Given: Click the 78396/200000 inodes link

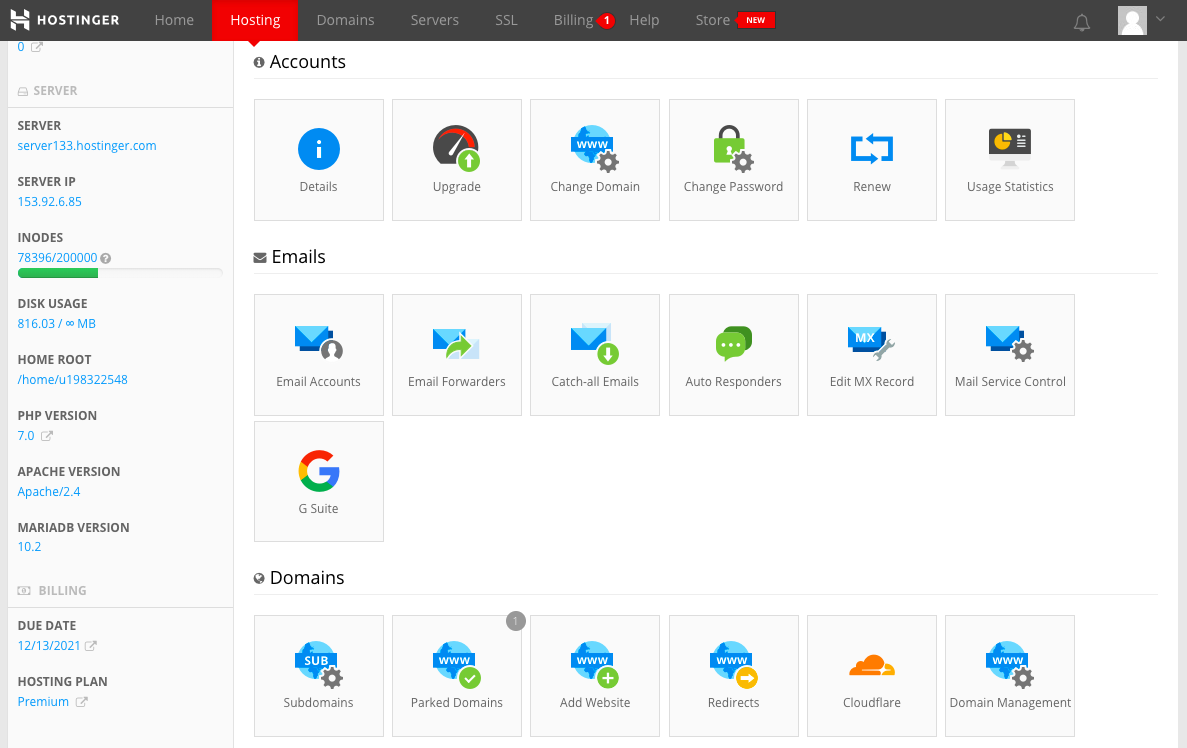Looking at the screenshot, I should pos(58,257).
